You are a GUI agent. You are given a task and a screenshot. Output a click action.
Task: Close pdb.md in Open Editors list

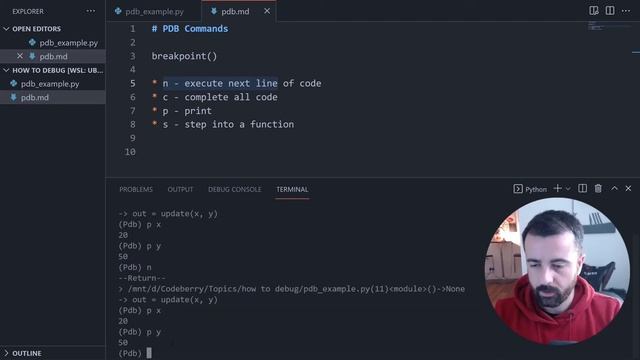(20, 56)
